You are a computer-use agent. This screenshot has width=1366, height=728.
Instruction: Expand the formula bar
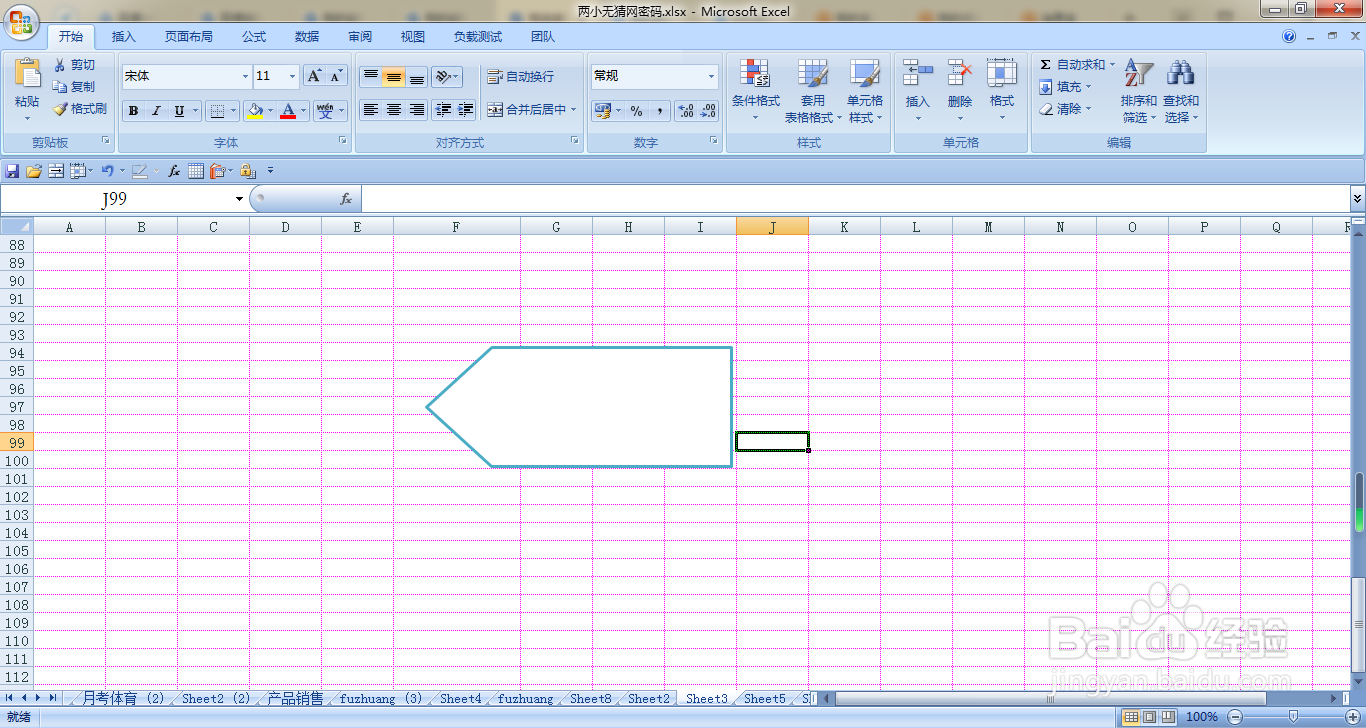click(x=1357, y=199)
